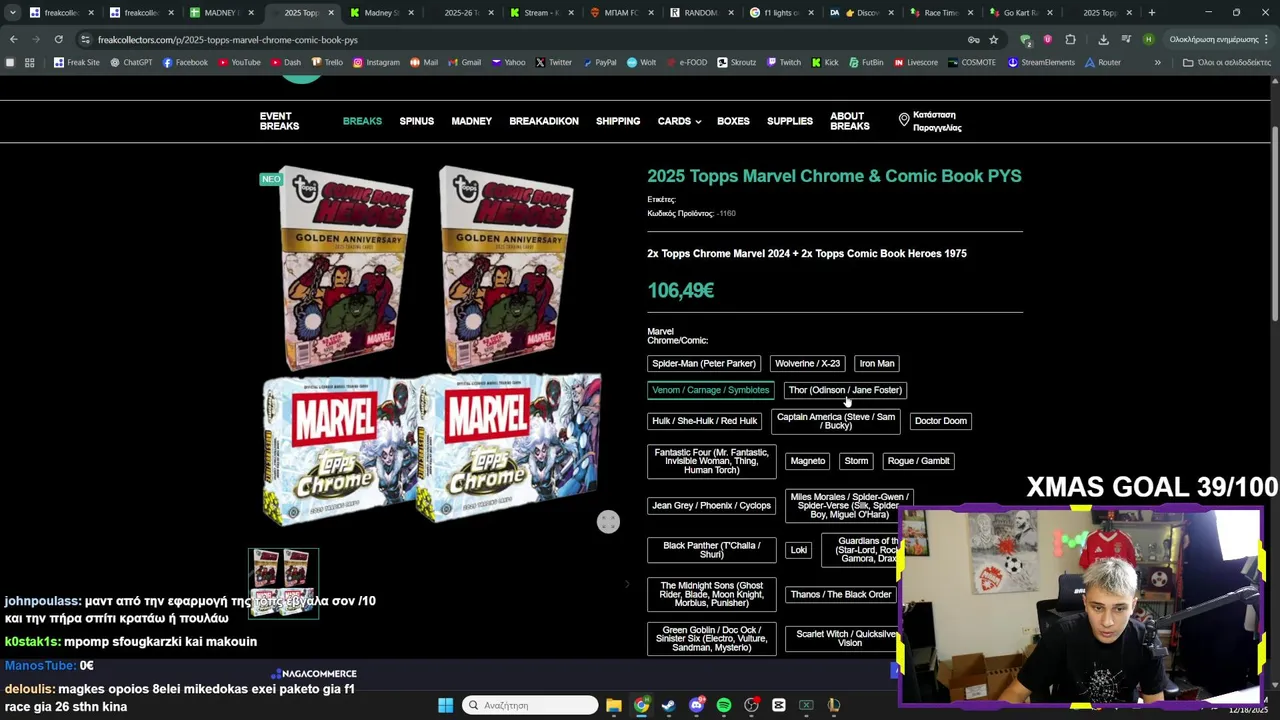Open OBS Studio from the taskbar
This screenshot has width=1280, height=720.
[751, 705]
